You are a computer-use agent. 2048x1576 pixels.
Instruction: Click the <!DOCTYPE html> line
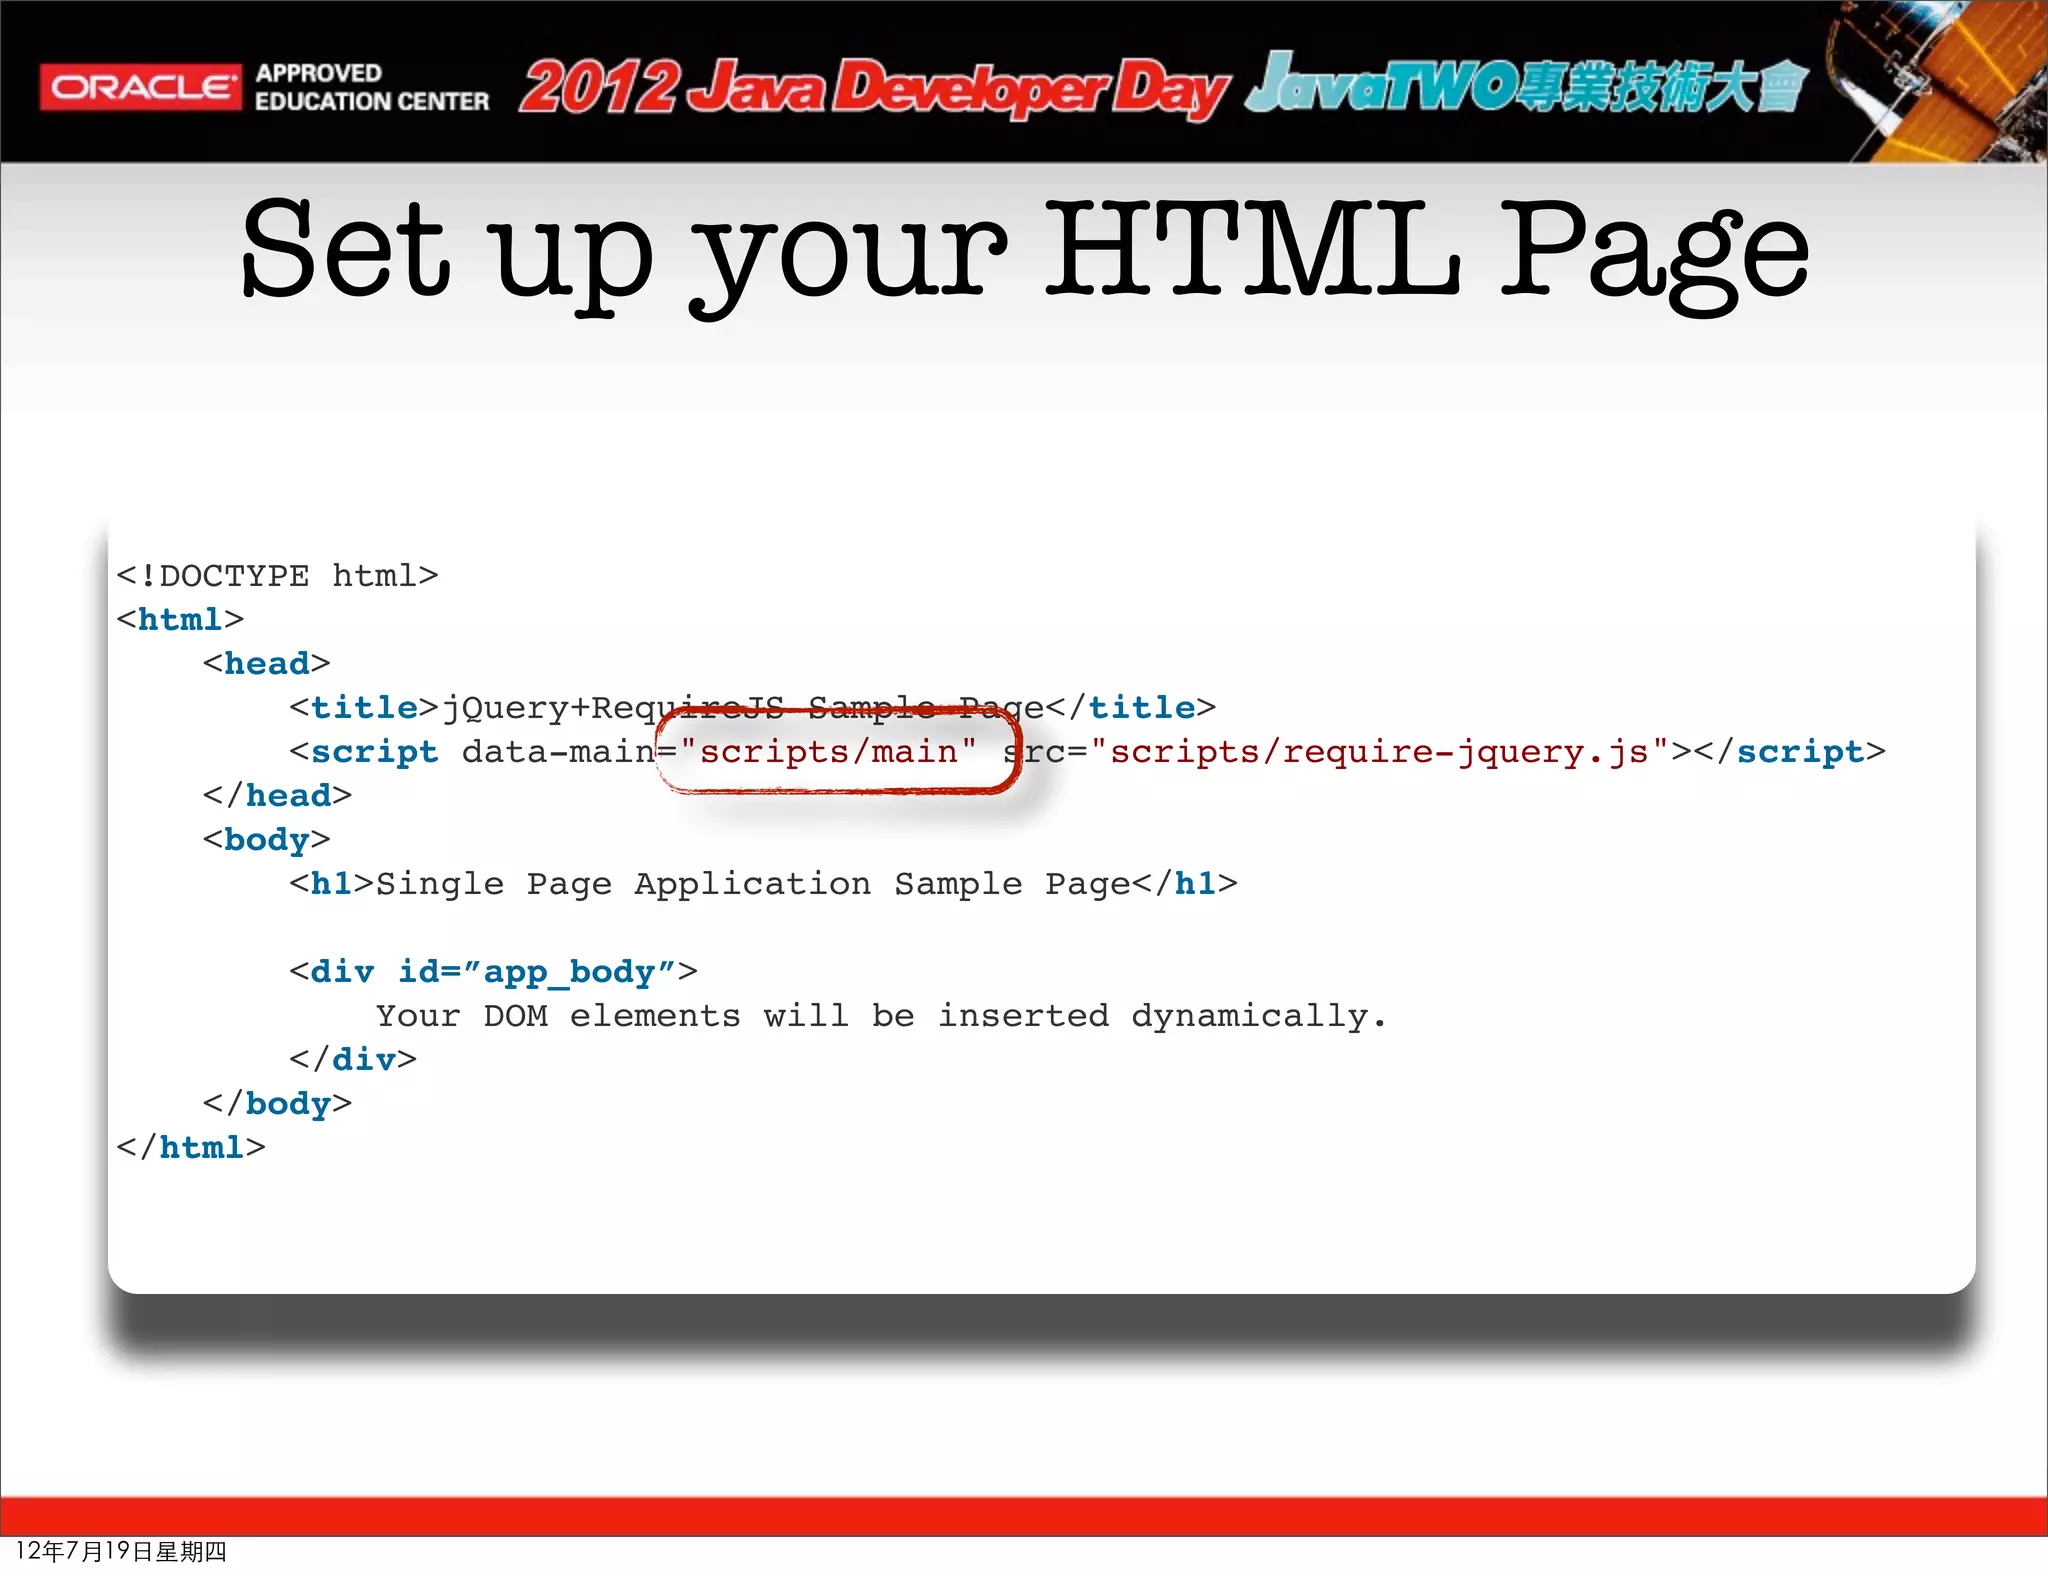[277, 576]
